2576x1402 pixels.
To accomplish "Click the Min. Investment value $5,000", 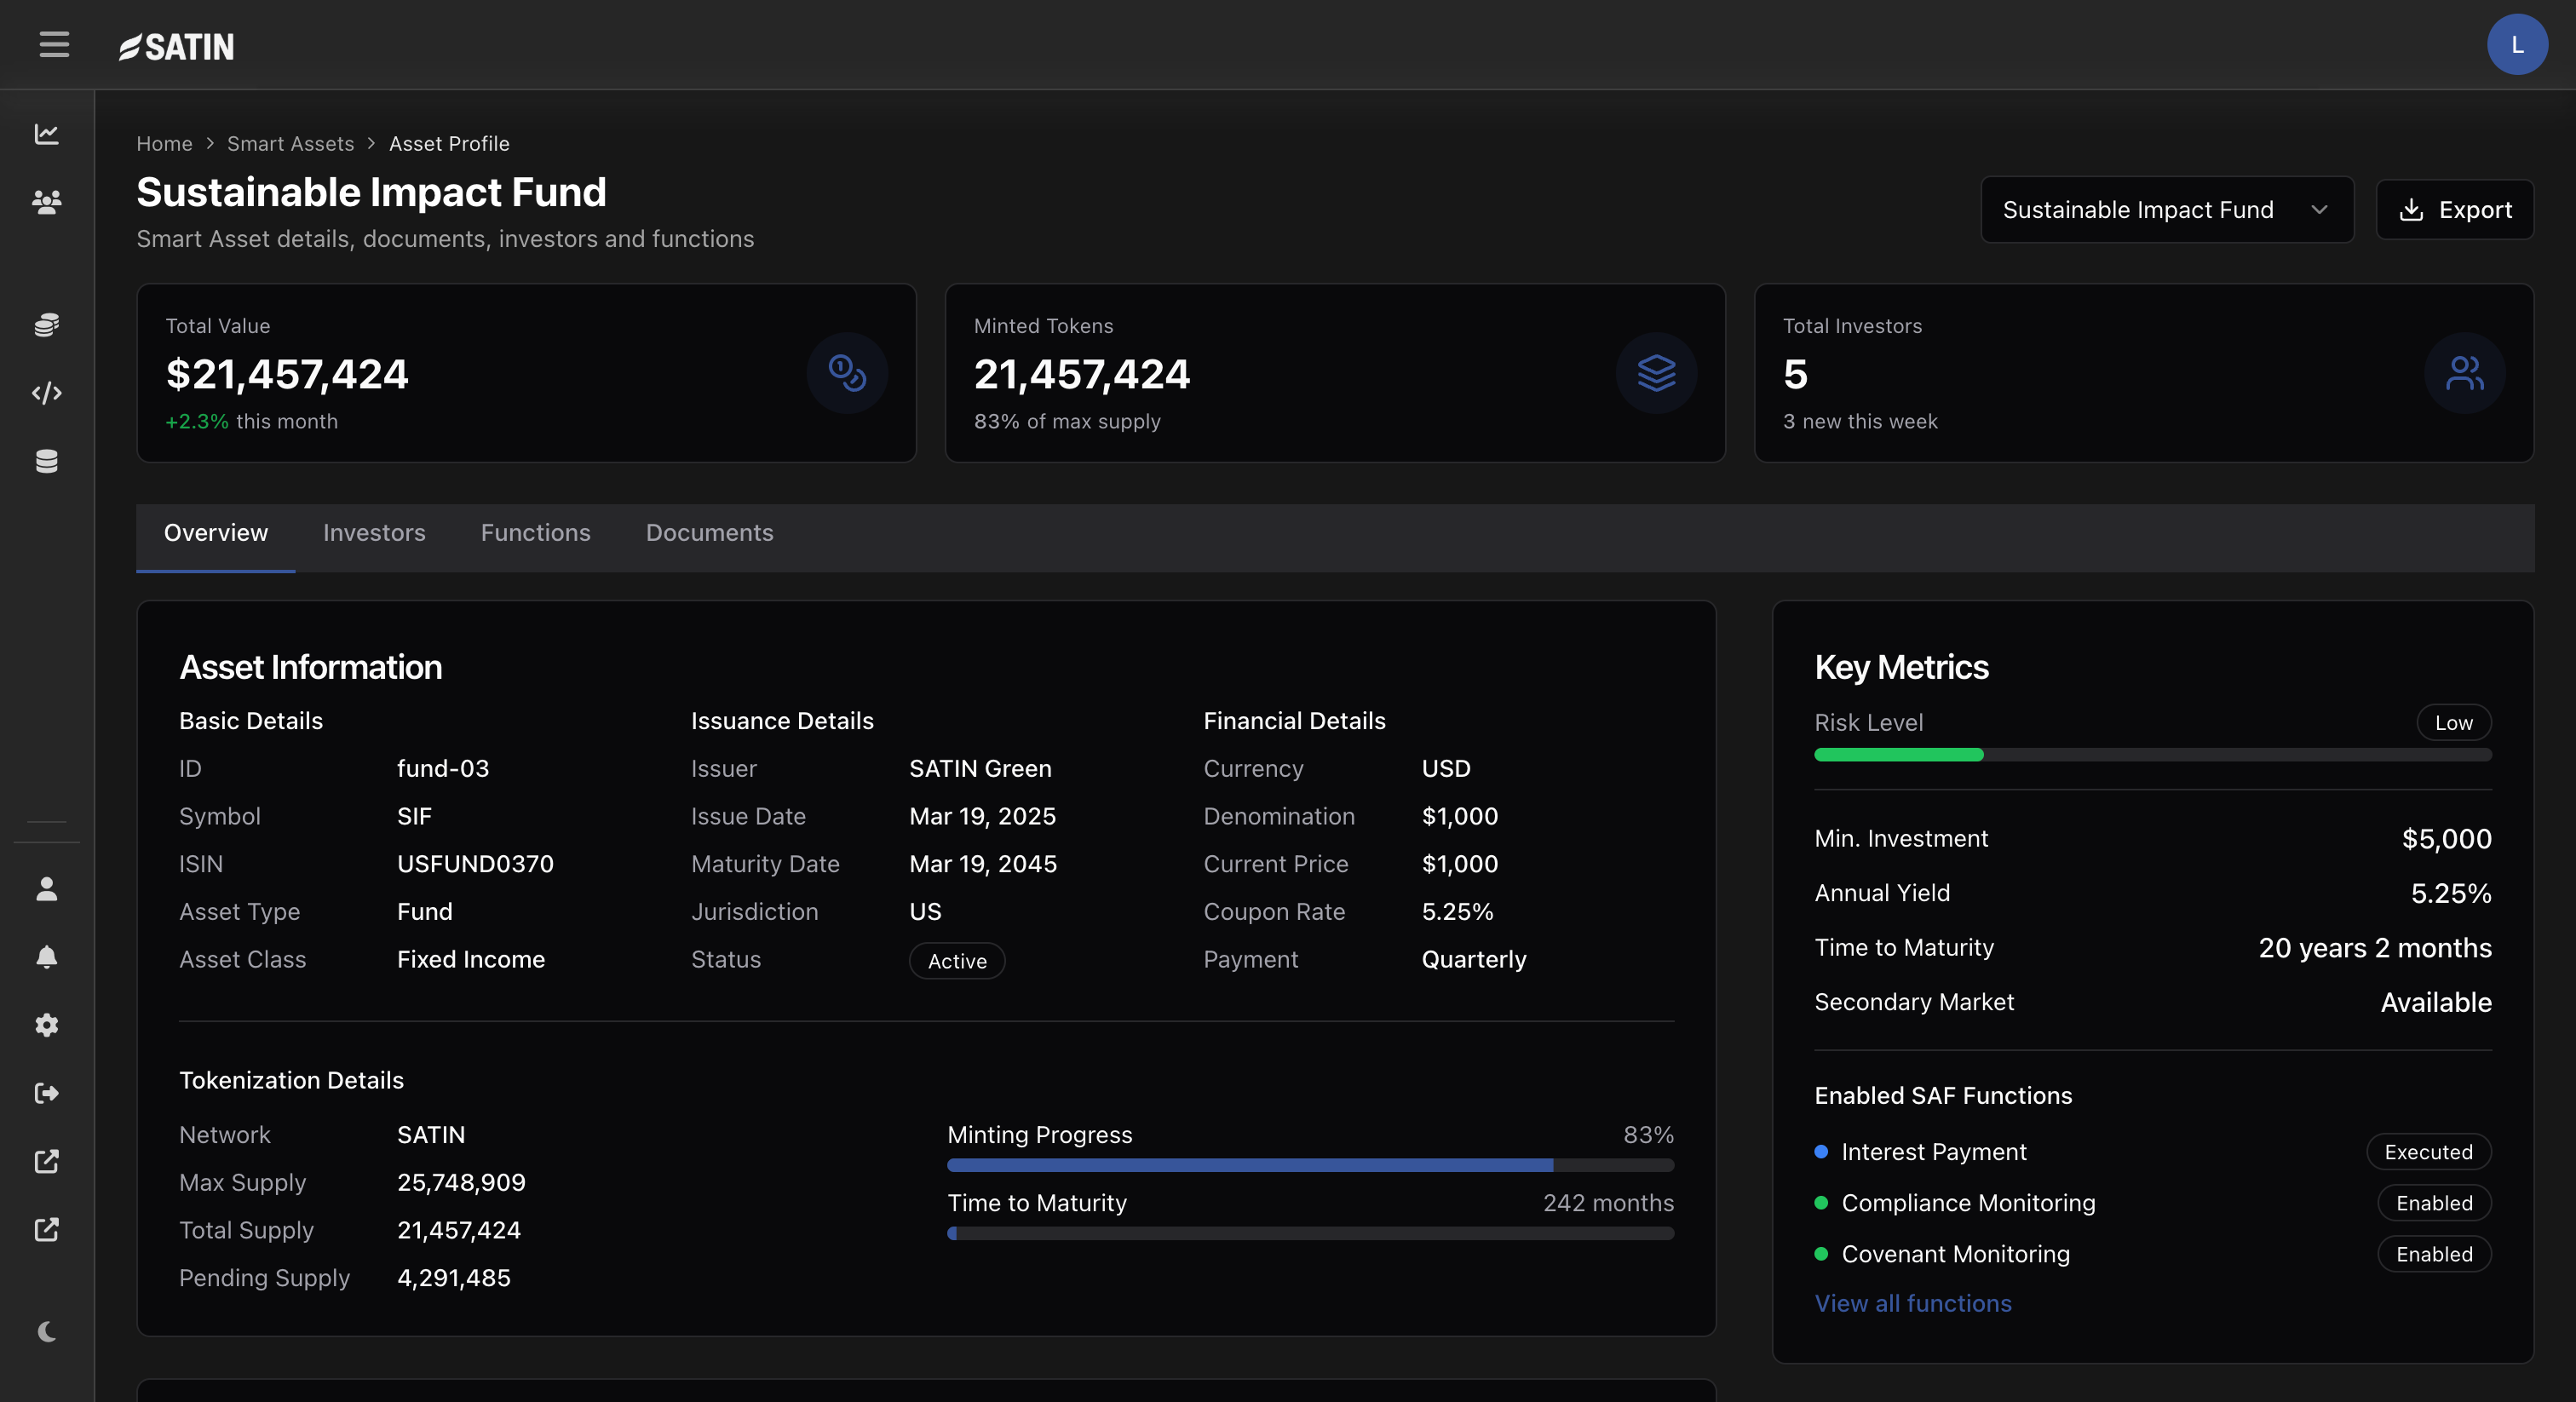I will [x=2446, y=839].
